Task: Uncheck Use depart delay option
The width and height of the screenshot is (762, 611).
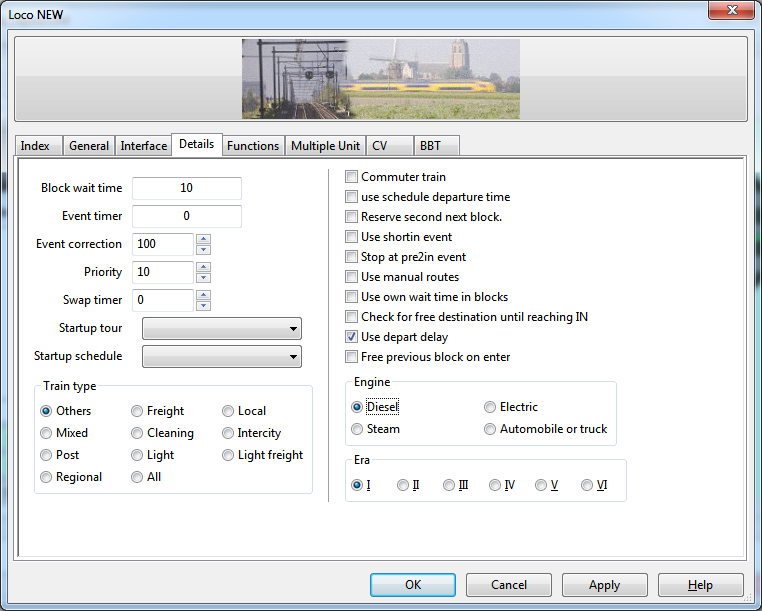Action: tap(352, 337)
